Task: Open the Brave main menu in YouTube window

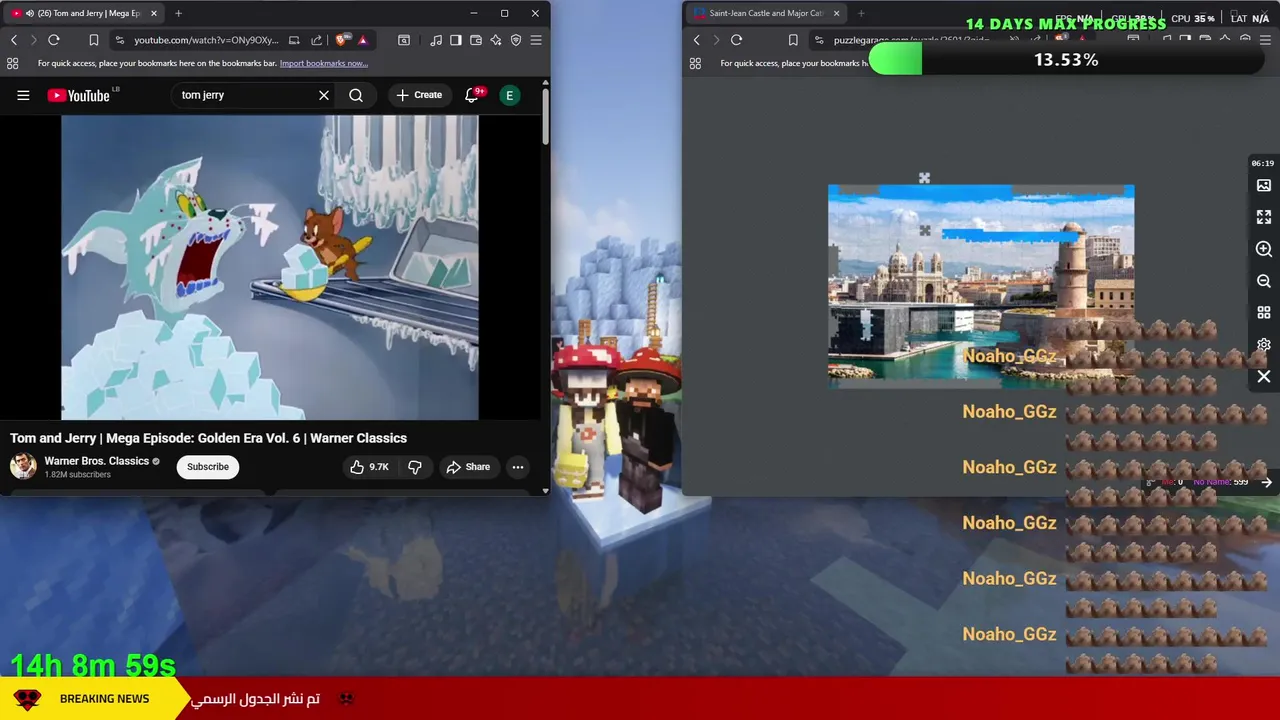Action: tap(536, 40)
